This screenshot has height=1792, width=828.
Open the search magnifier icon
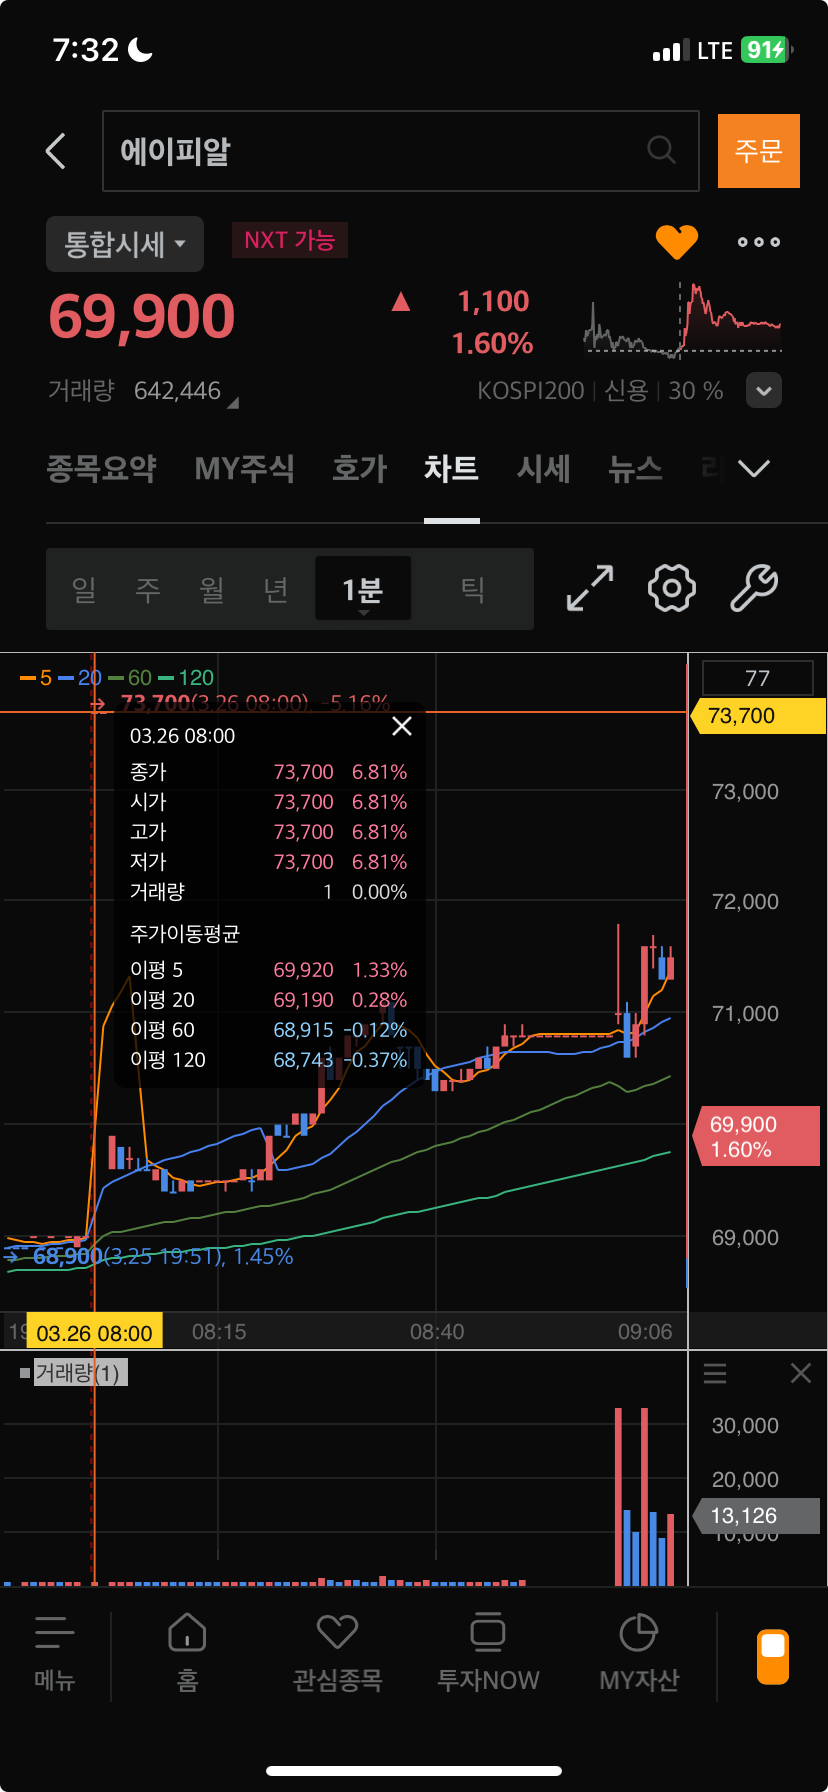[661, 150]
